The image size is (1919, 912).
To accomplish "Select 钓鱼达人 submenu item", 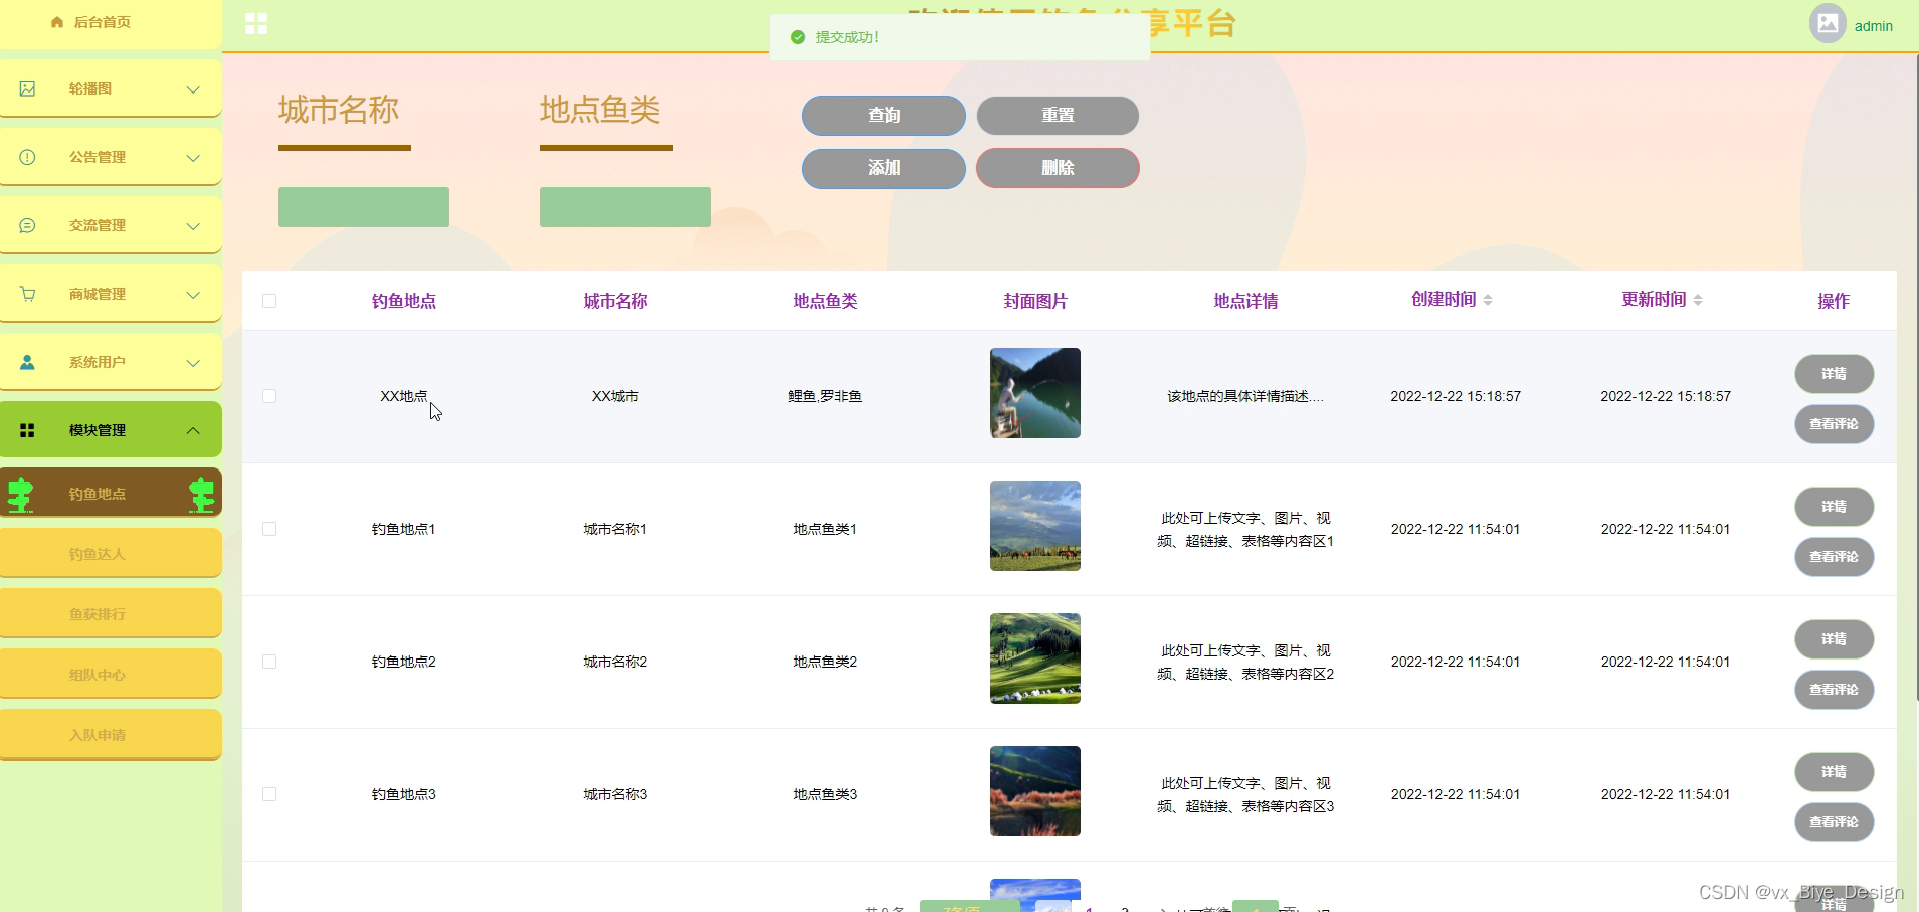I will point(110,553).
